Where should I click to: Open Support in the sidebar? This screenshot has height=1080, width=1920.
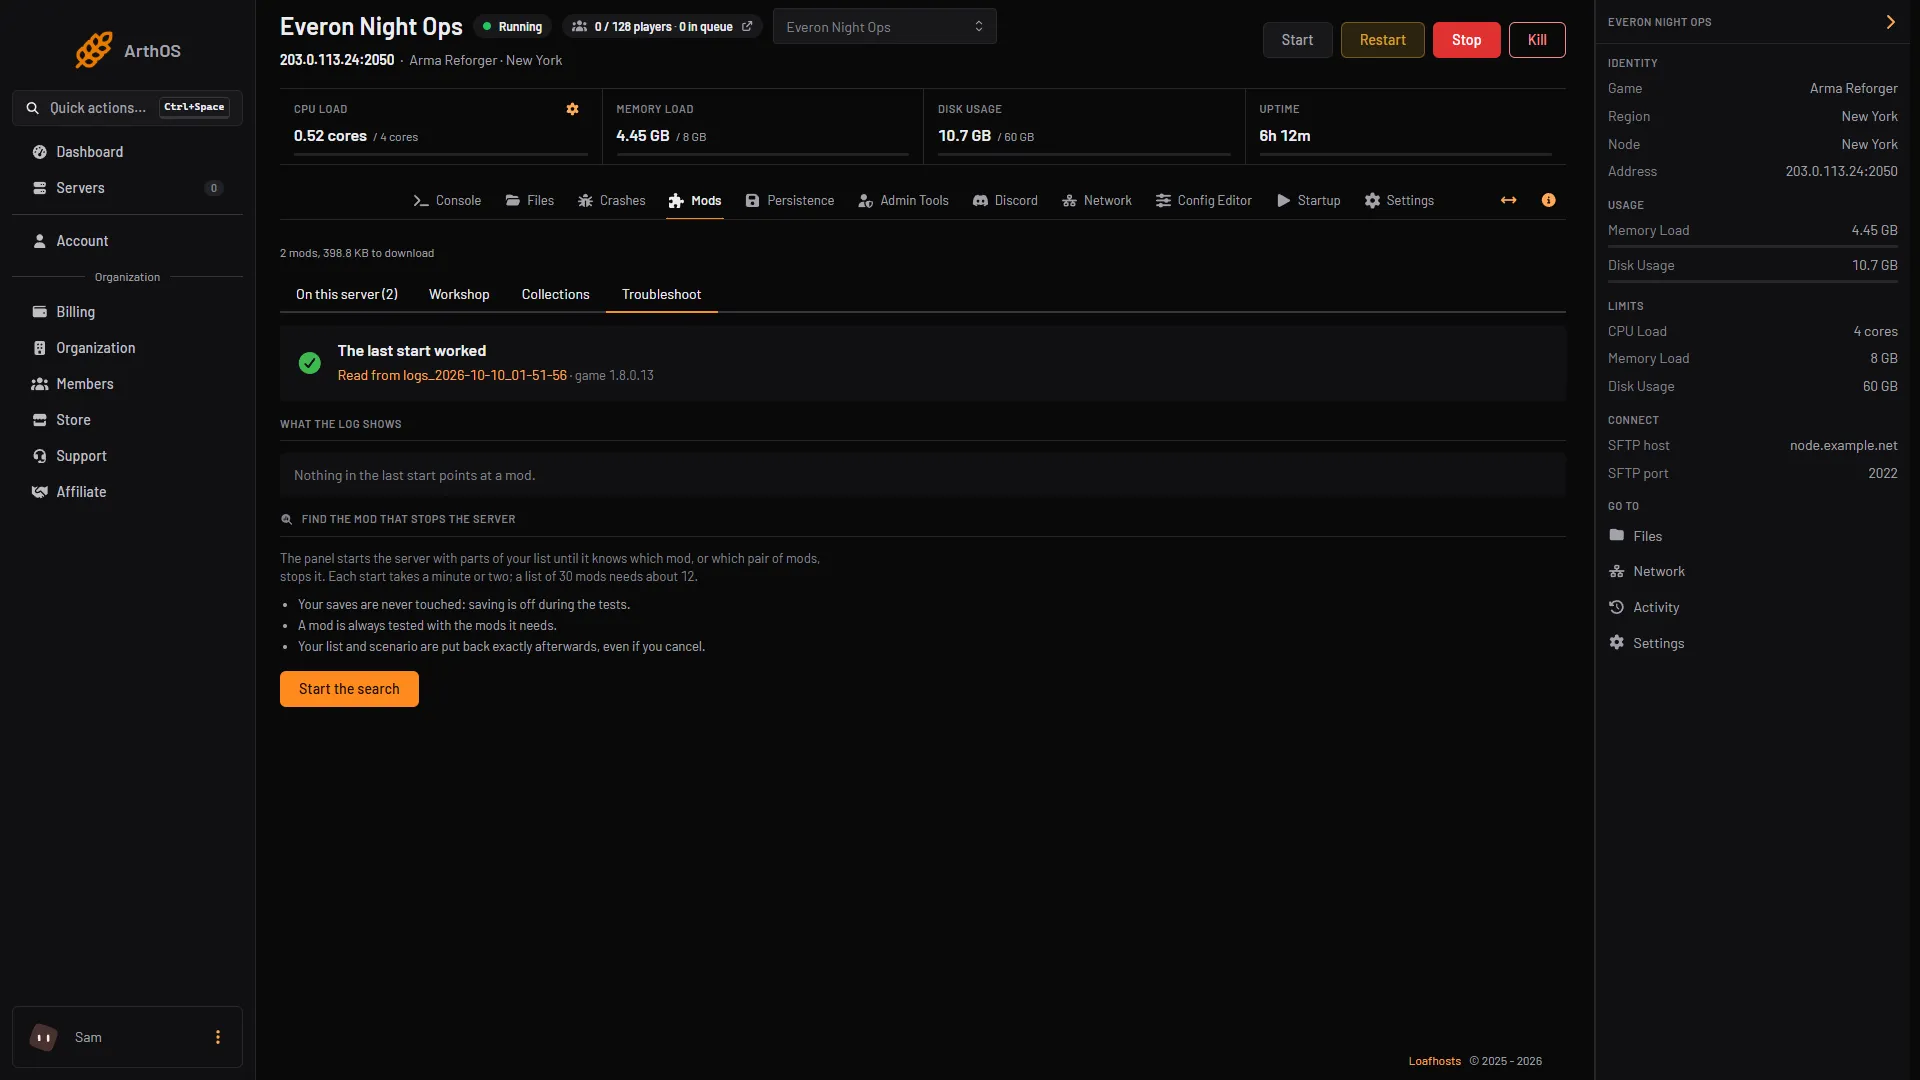[127, 456]
